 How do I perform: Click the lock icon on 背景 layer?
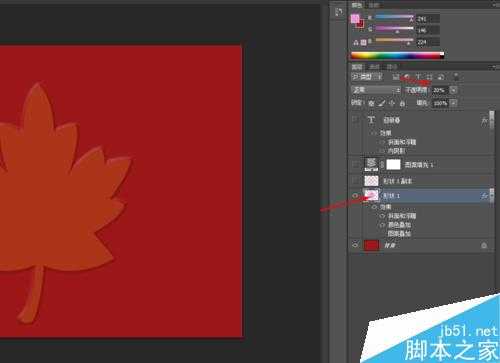click(484, 246)
